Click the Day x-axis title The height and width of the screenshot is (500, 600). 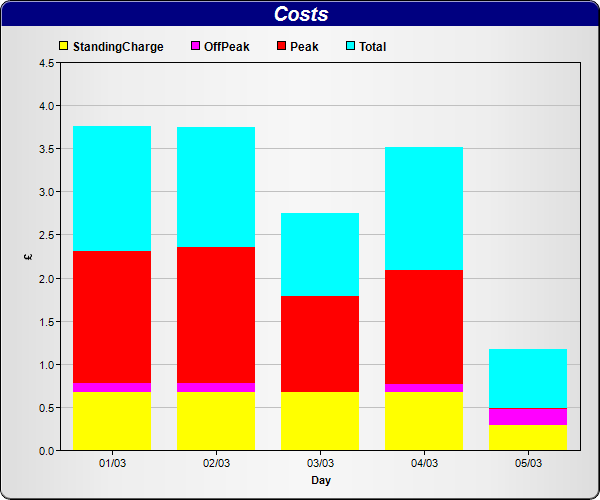tap(320, 481)
